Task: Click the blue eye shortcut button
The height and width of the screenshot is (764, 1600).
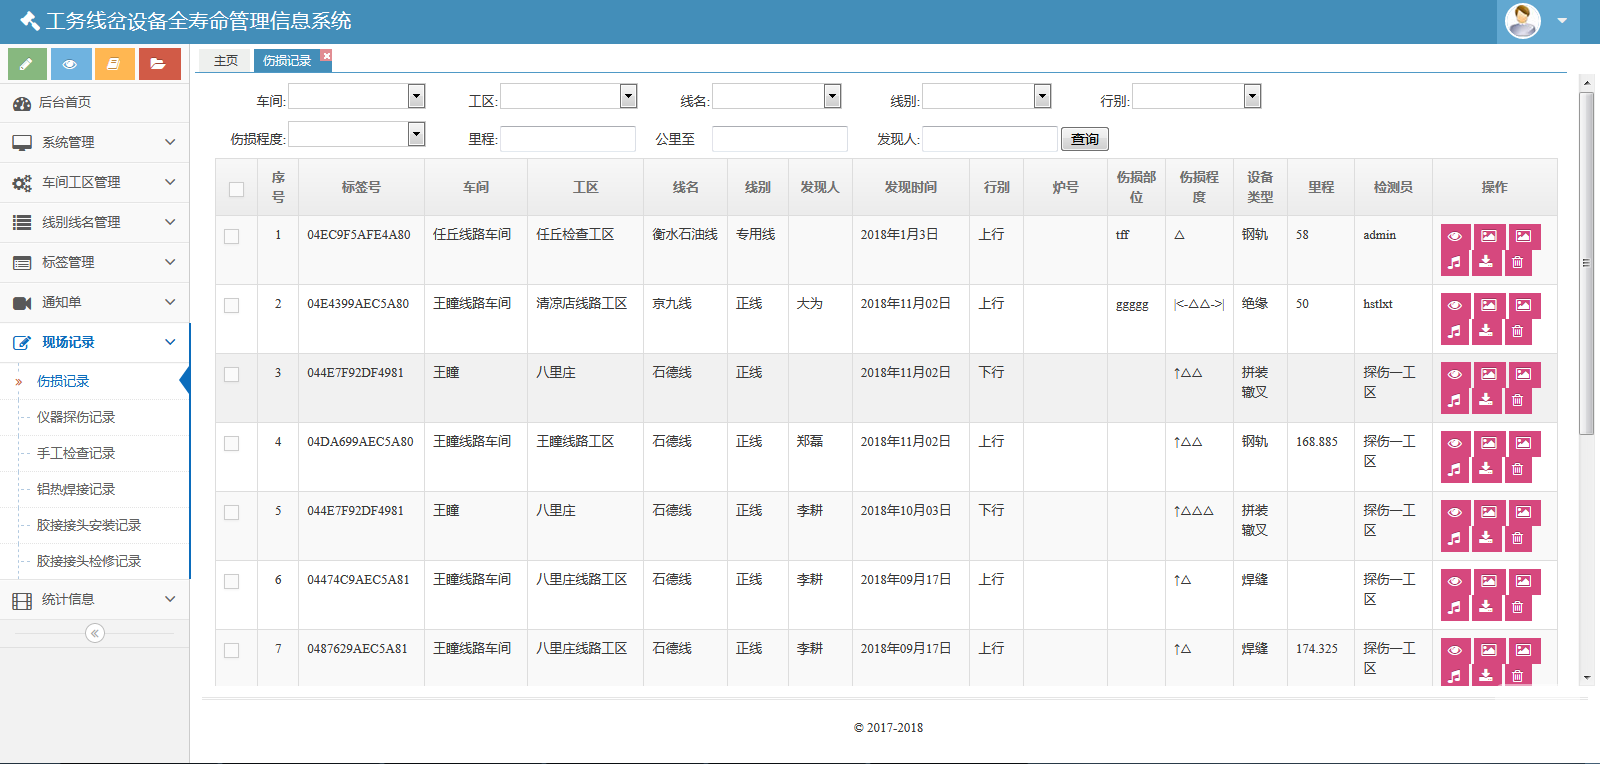Action: (x=71, y=64)
